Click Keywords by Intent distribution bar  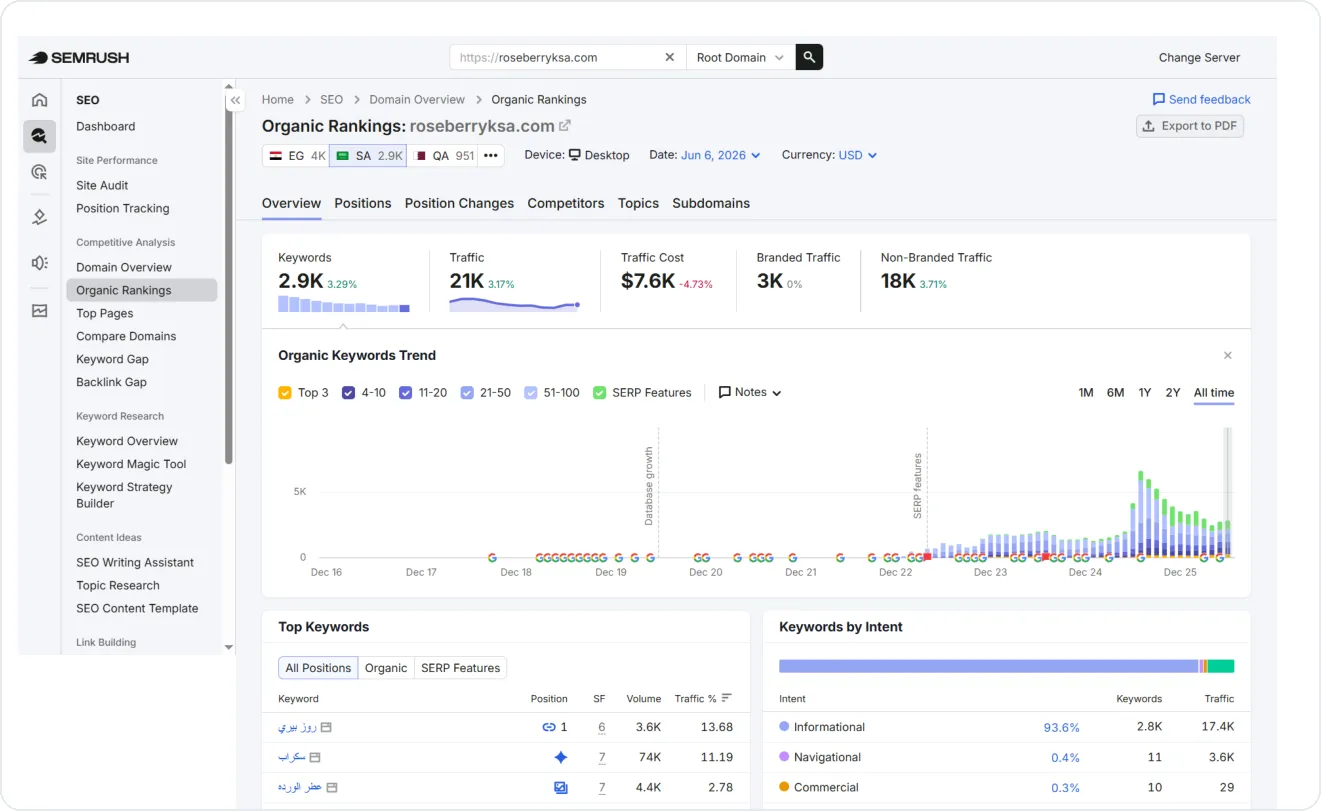(x=1006, y=666)
